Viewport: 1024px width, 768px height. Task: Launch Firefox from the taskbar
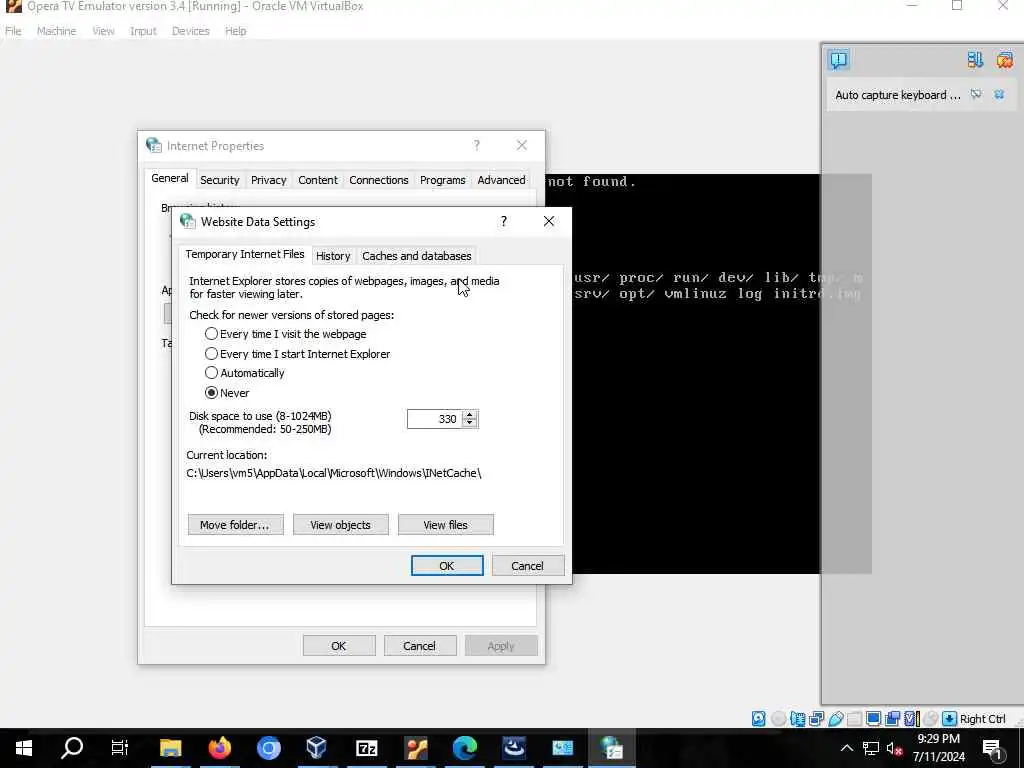coord(219,748)
